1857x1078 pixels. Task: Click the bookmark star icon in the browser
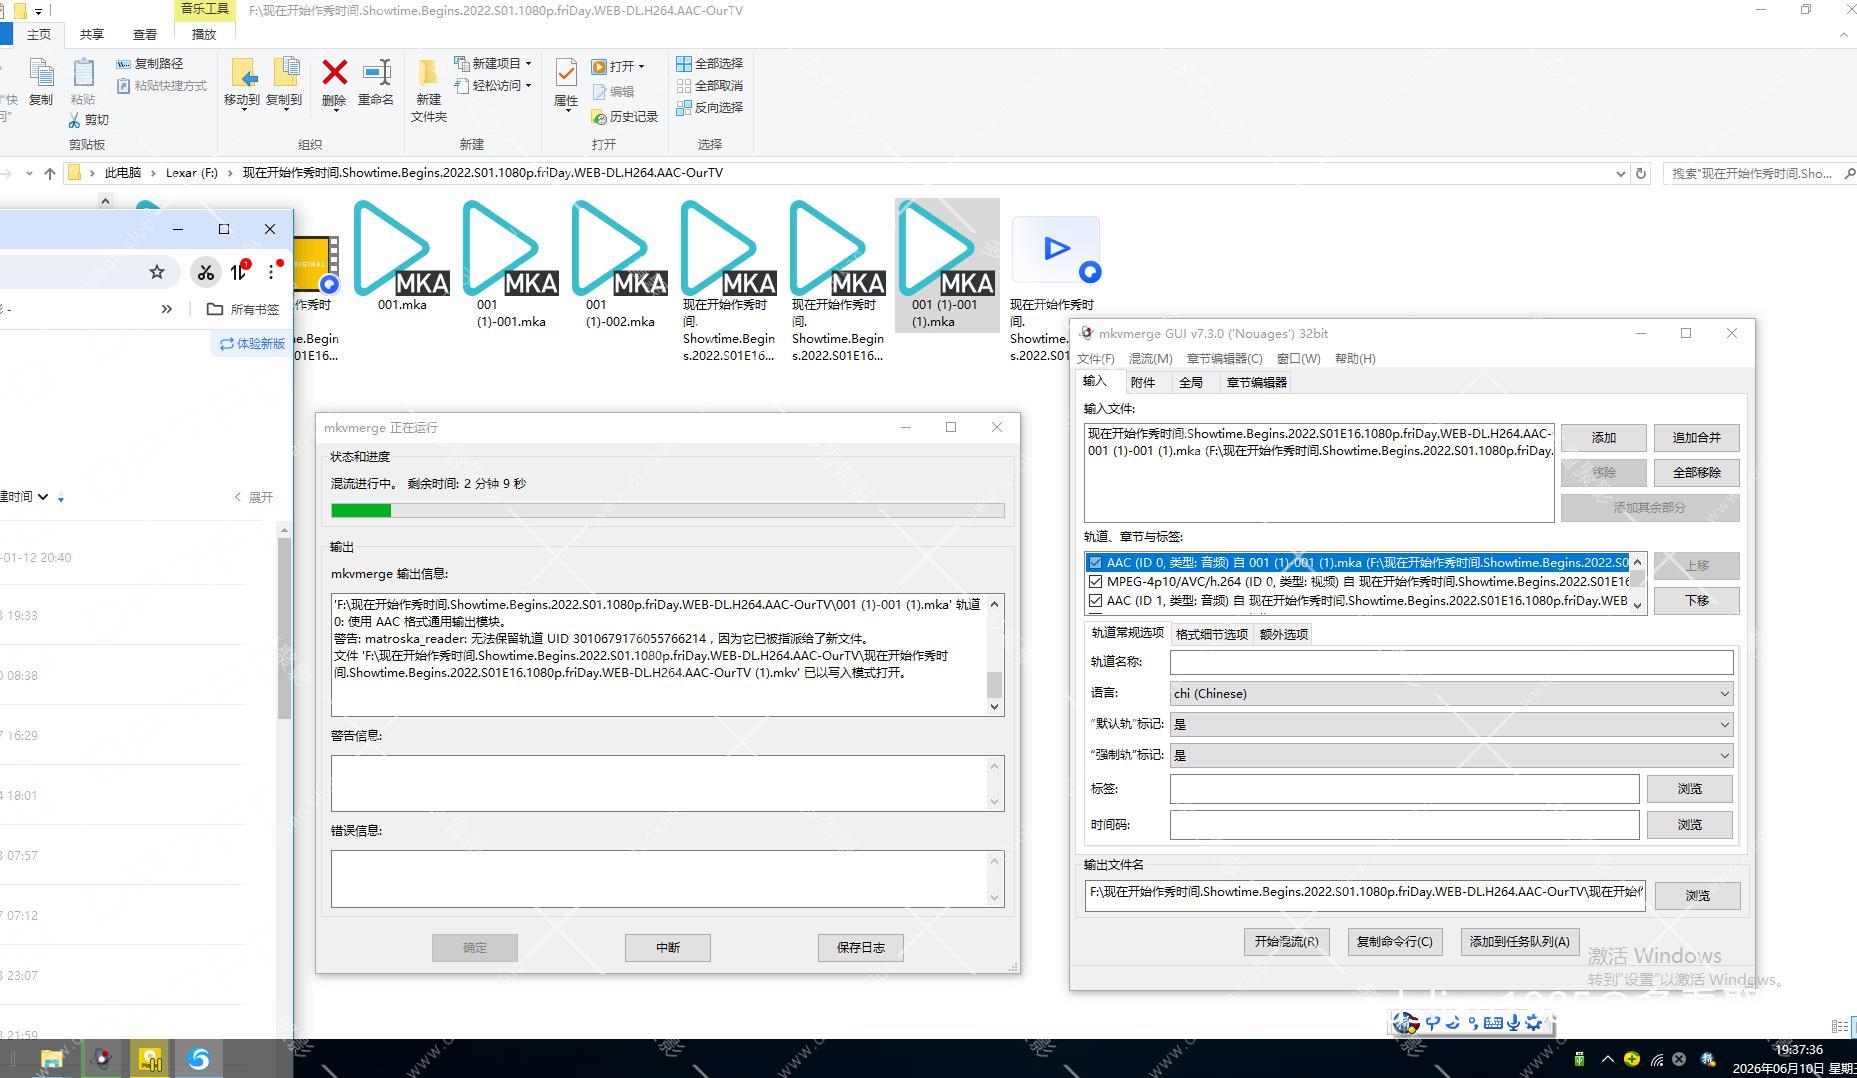pyautogui.click(x=157, y=272)
